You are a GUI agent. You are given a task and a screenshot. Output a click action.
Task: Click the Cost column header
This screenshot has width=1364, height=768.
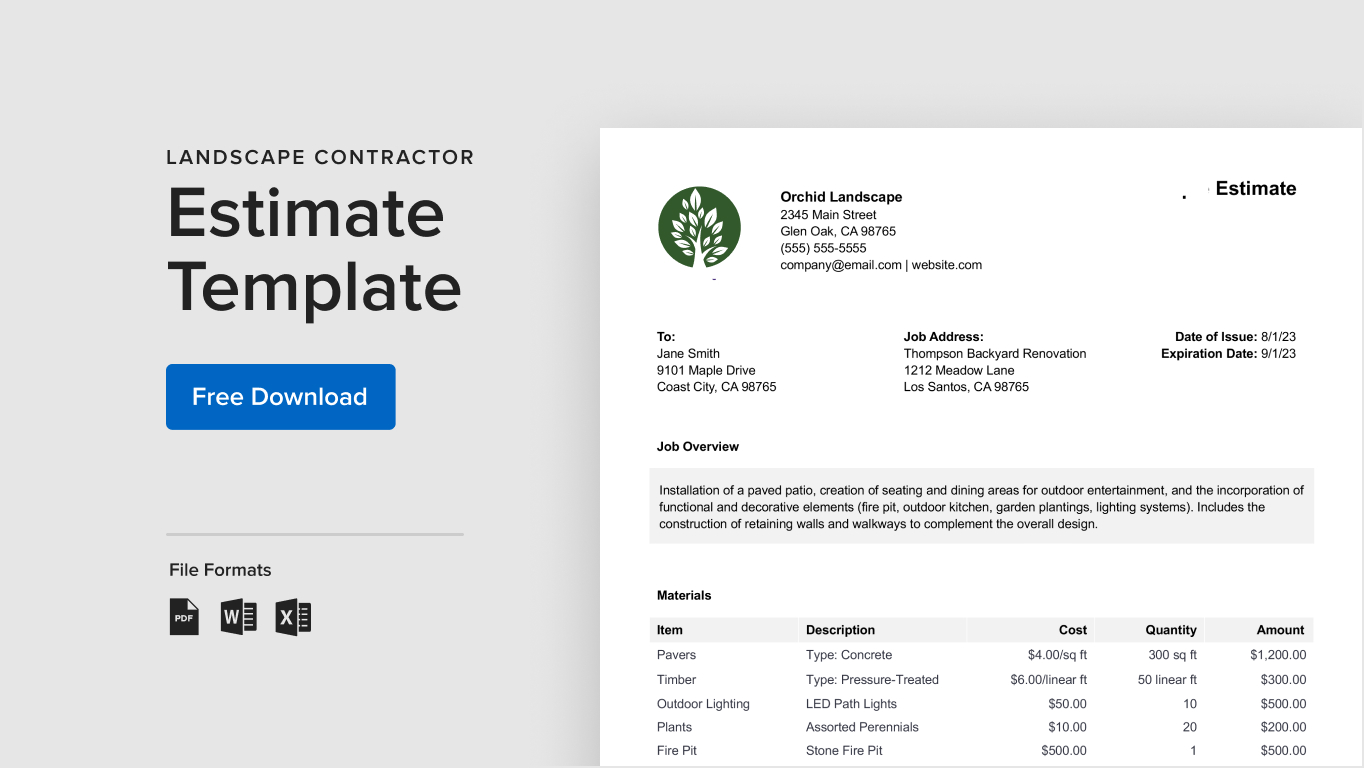pos(1073,630)
